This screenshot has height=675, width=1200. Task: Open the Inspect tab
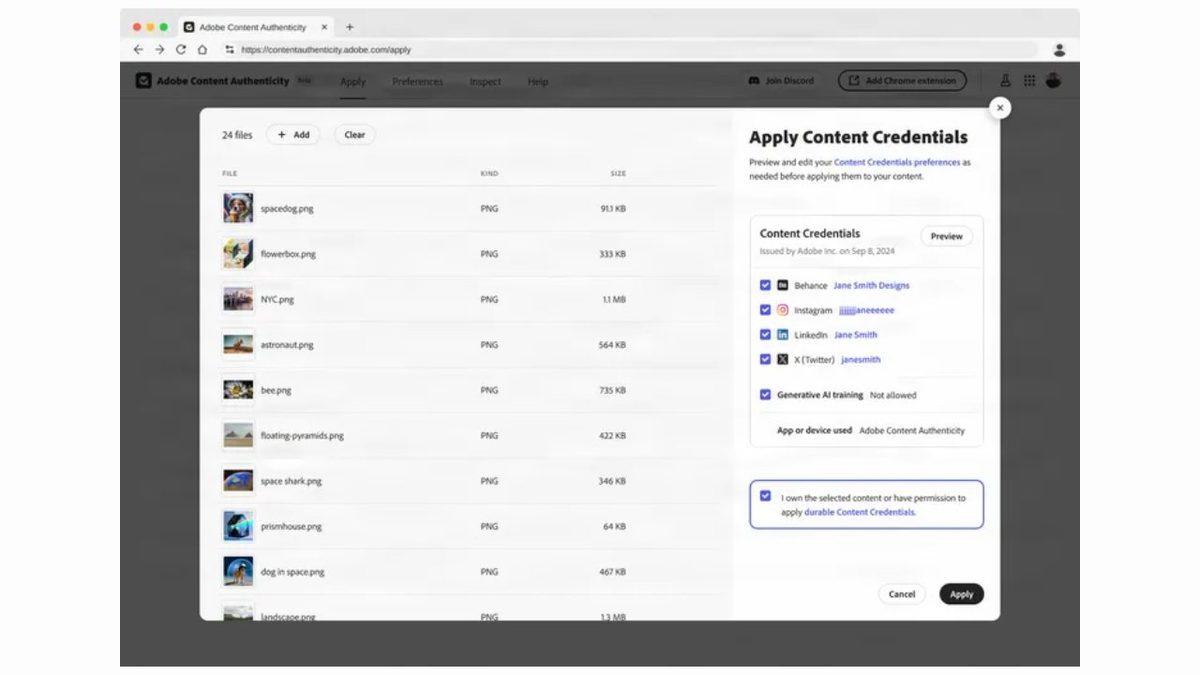485,82
